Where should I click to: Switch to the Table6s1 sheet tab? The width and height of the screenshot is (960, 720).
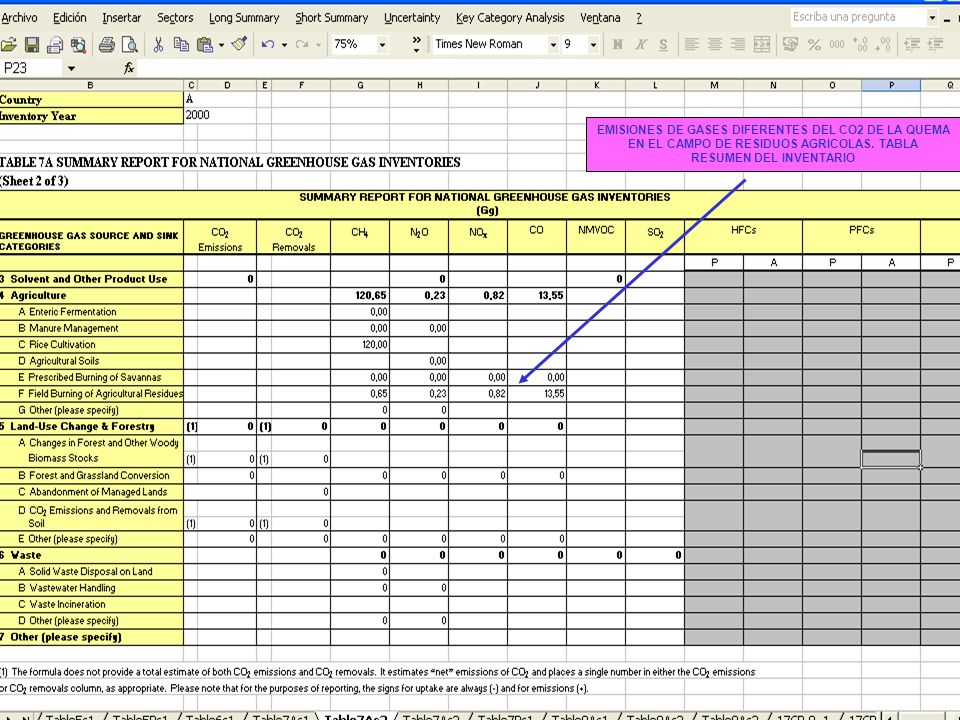tap(209, 717)
